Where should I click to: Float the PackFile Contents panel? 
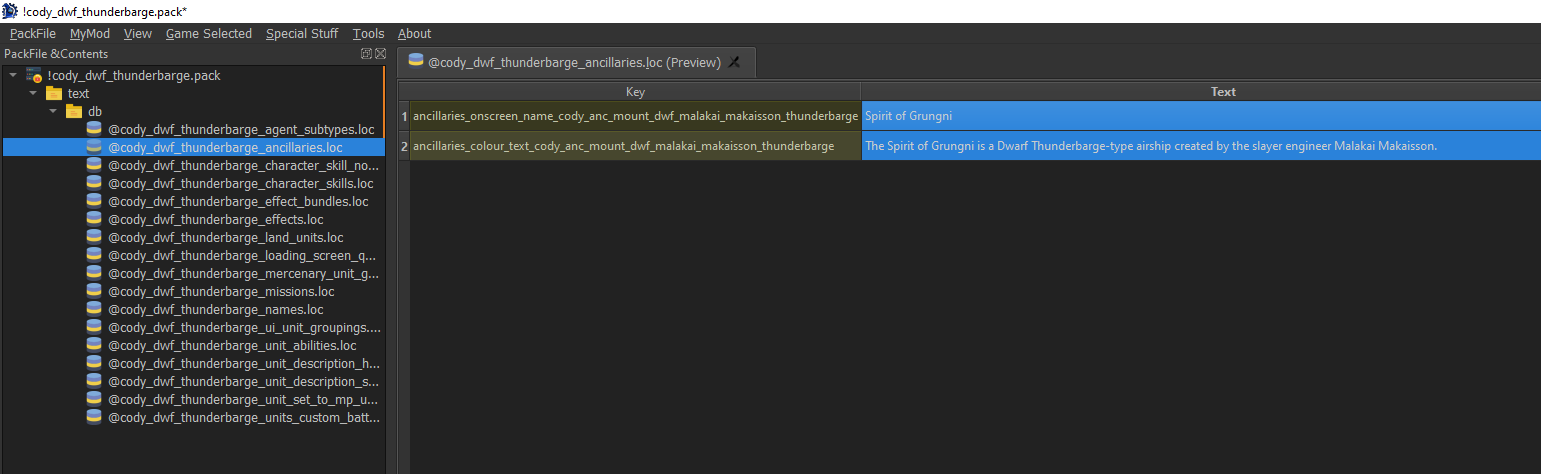(366, 54)
